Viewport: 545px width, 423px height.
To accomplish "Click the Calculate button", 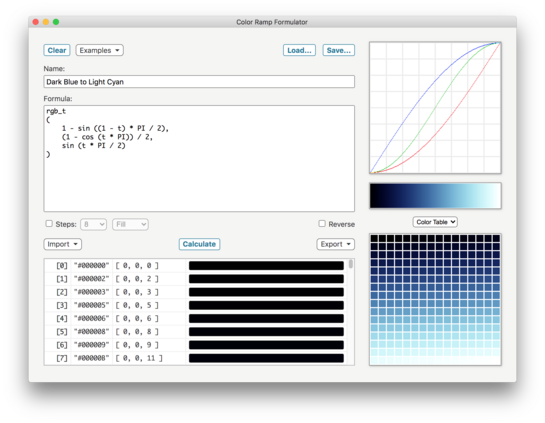I will click(199, 244).
